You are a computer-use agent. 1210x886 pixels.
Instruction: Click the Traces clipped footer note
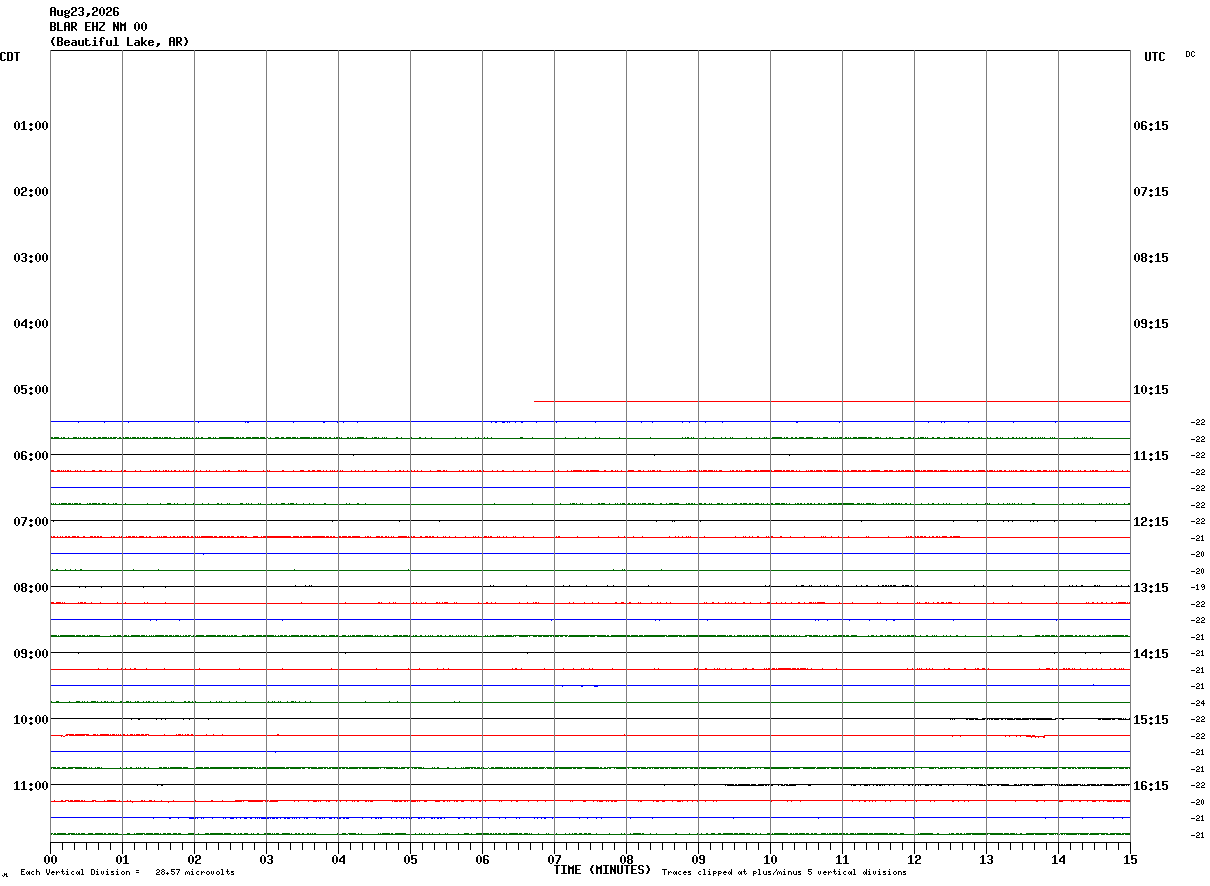point(784,872)
